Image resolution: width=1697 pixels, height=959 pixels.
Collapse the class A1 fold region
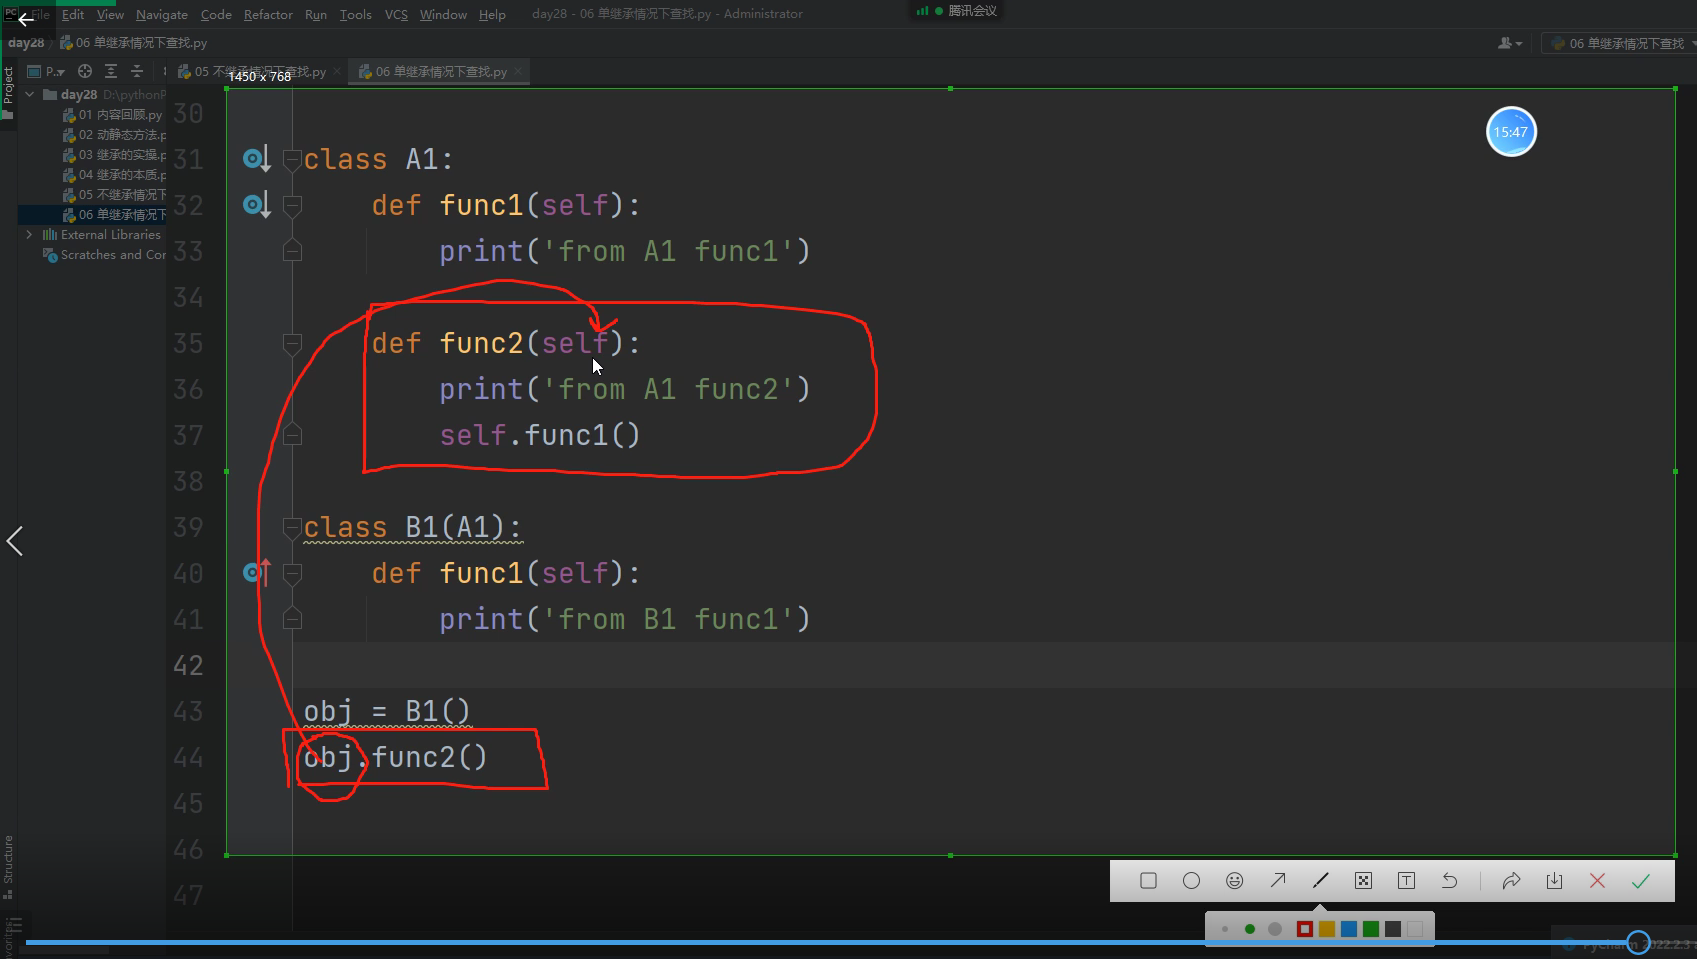coord(292,159)
